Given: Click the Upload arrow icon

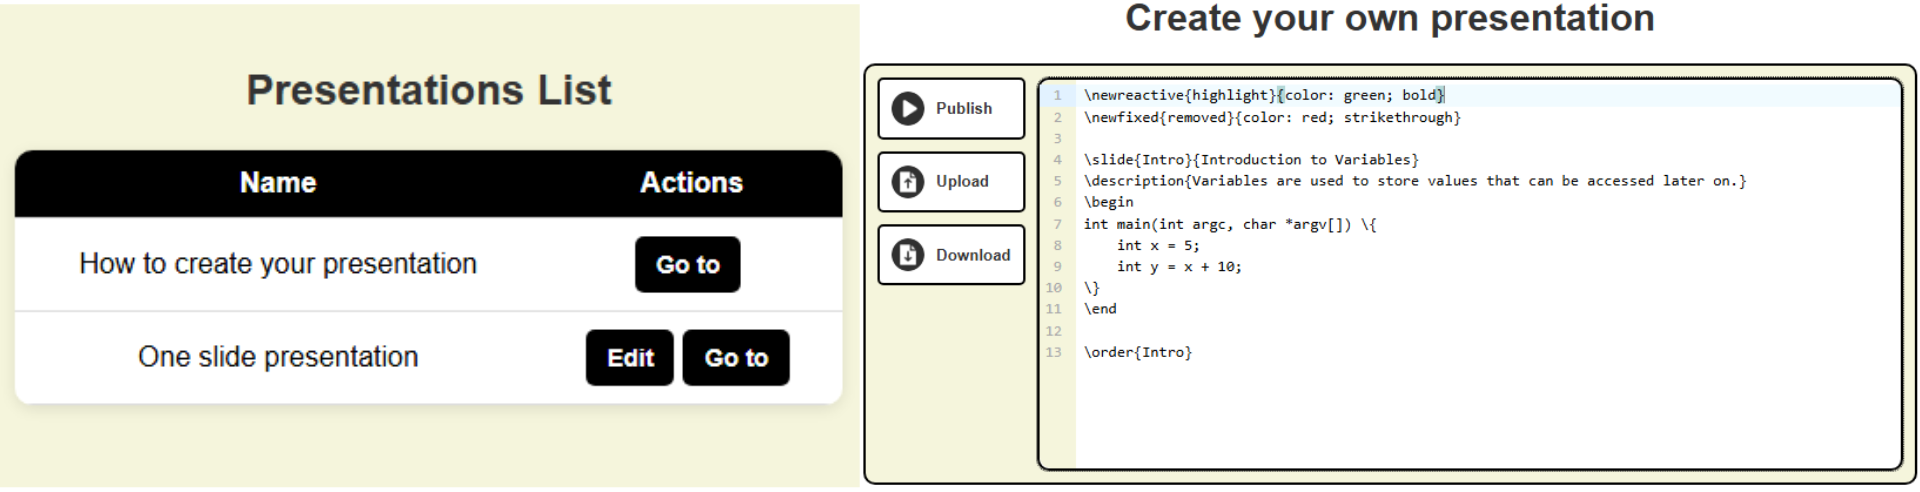Looking at the screenshot, I should [x=907, y=182].
